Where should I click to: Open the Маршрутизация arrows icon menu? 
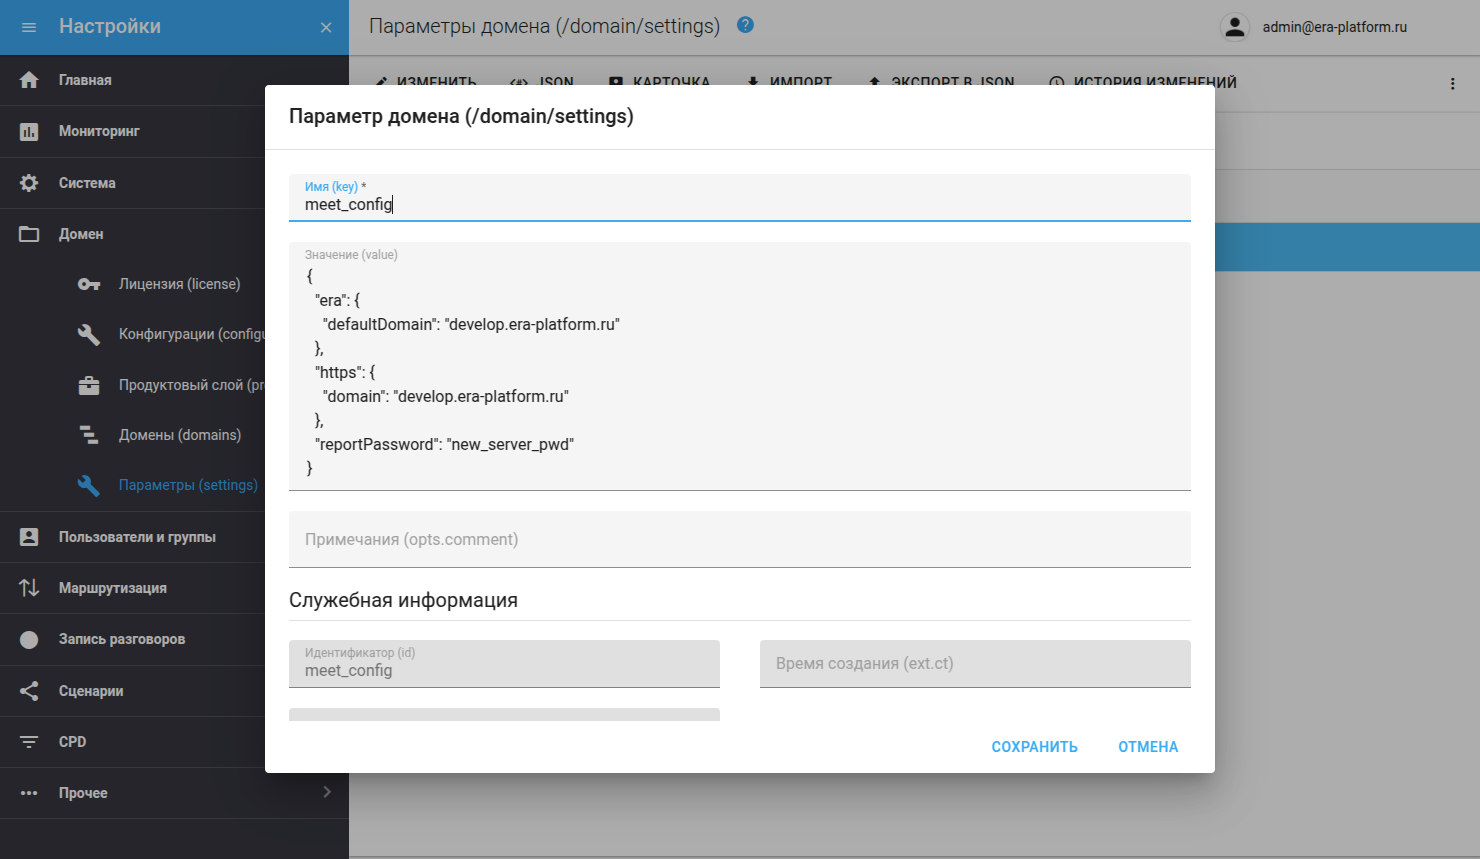[x=29, y=588]
